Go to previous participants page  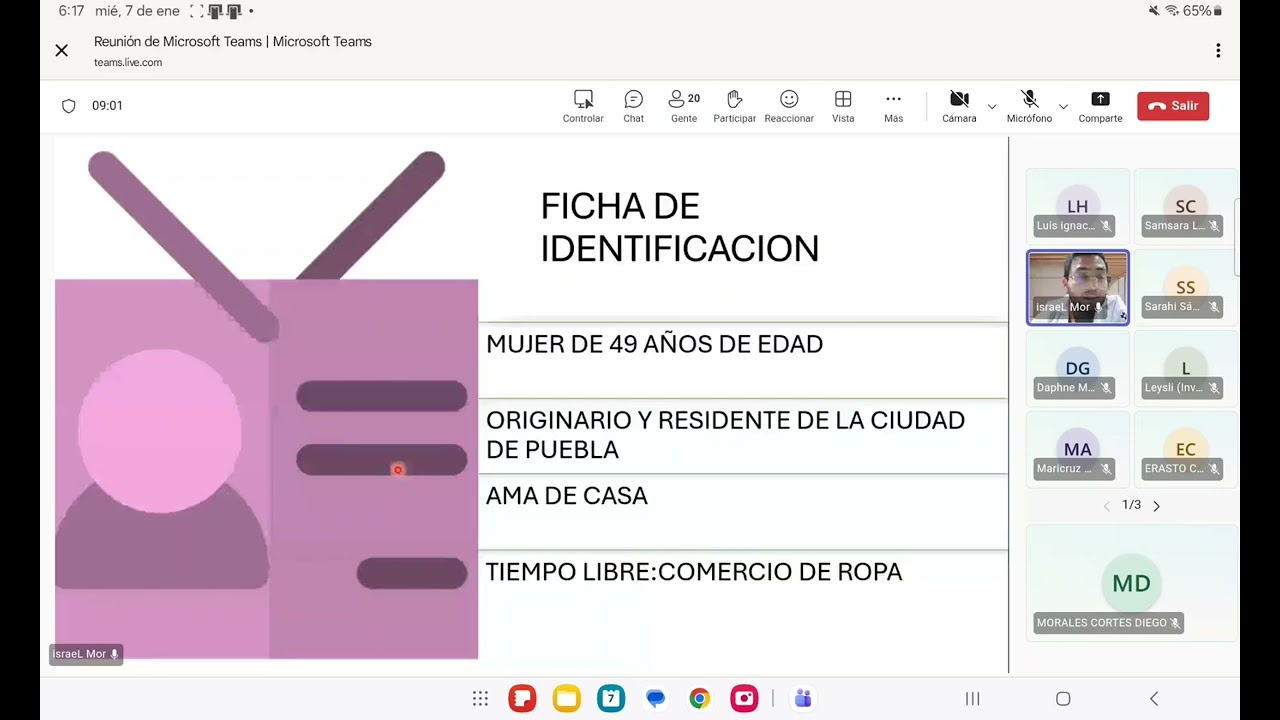coord(1106,506)
